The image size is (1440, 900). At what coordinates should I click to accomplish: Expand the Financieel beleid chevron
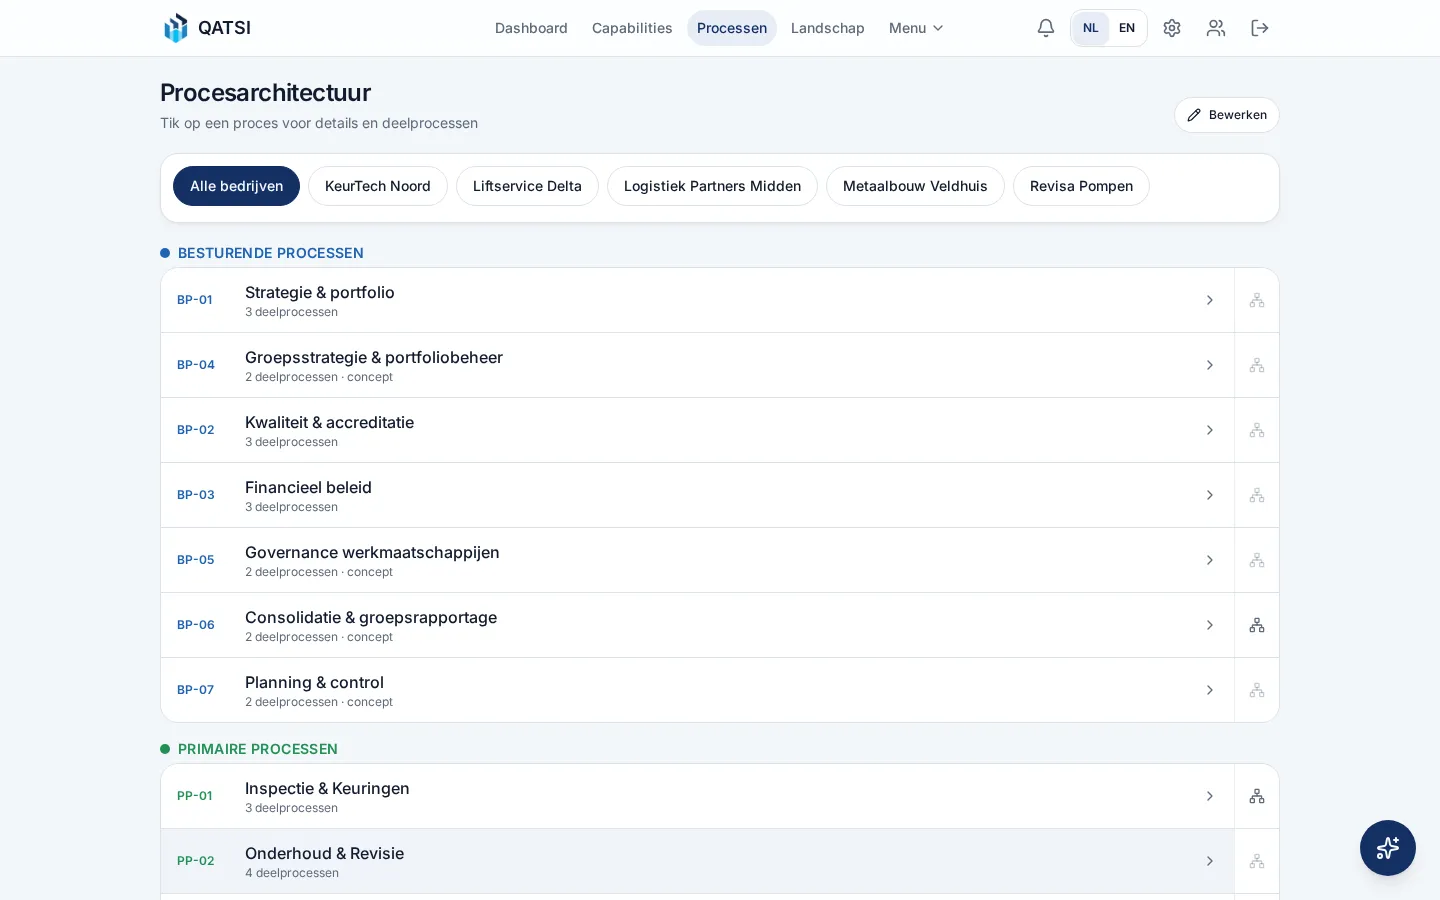1210,495
